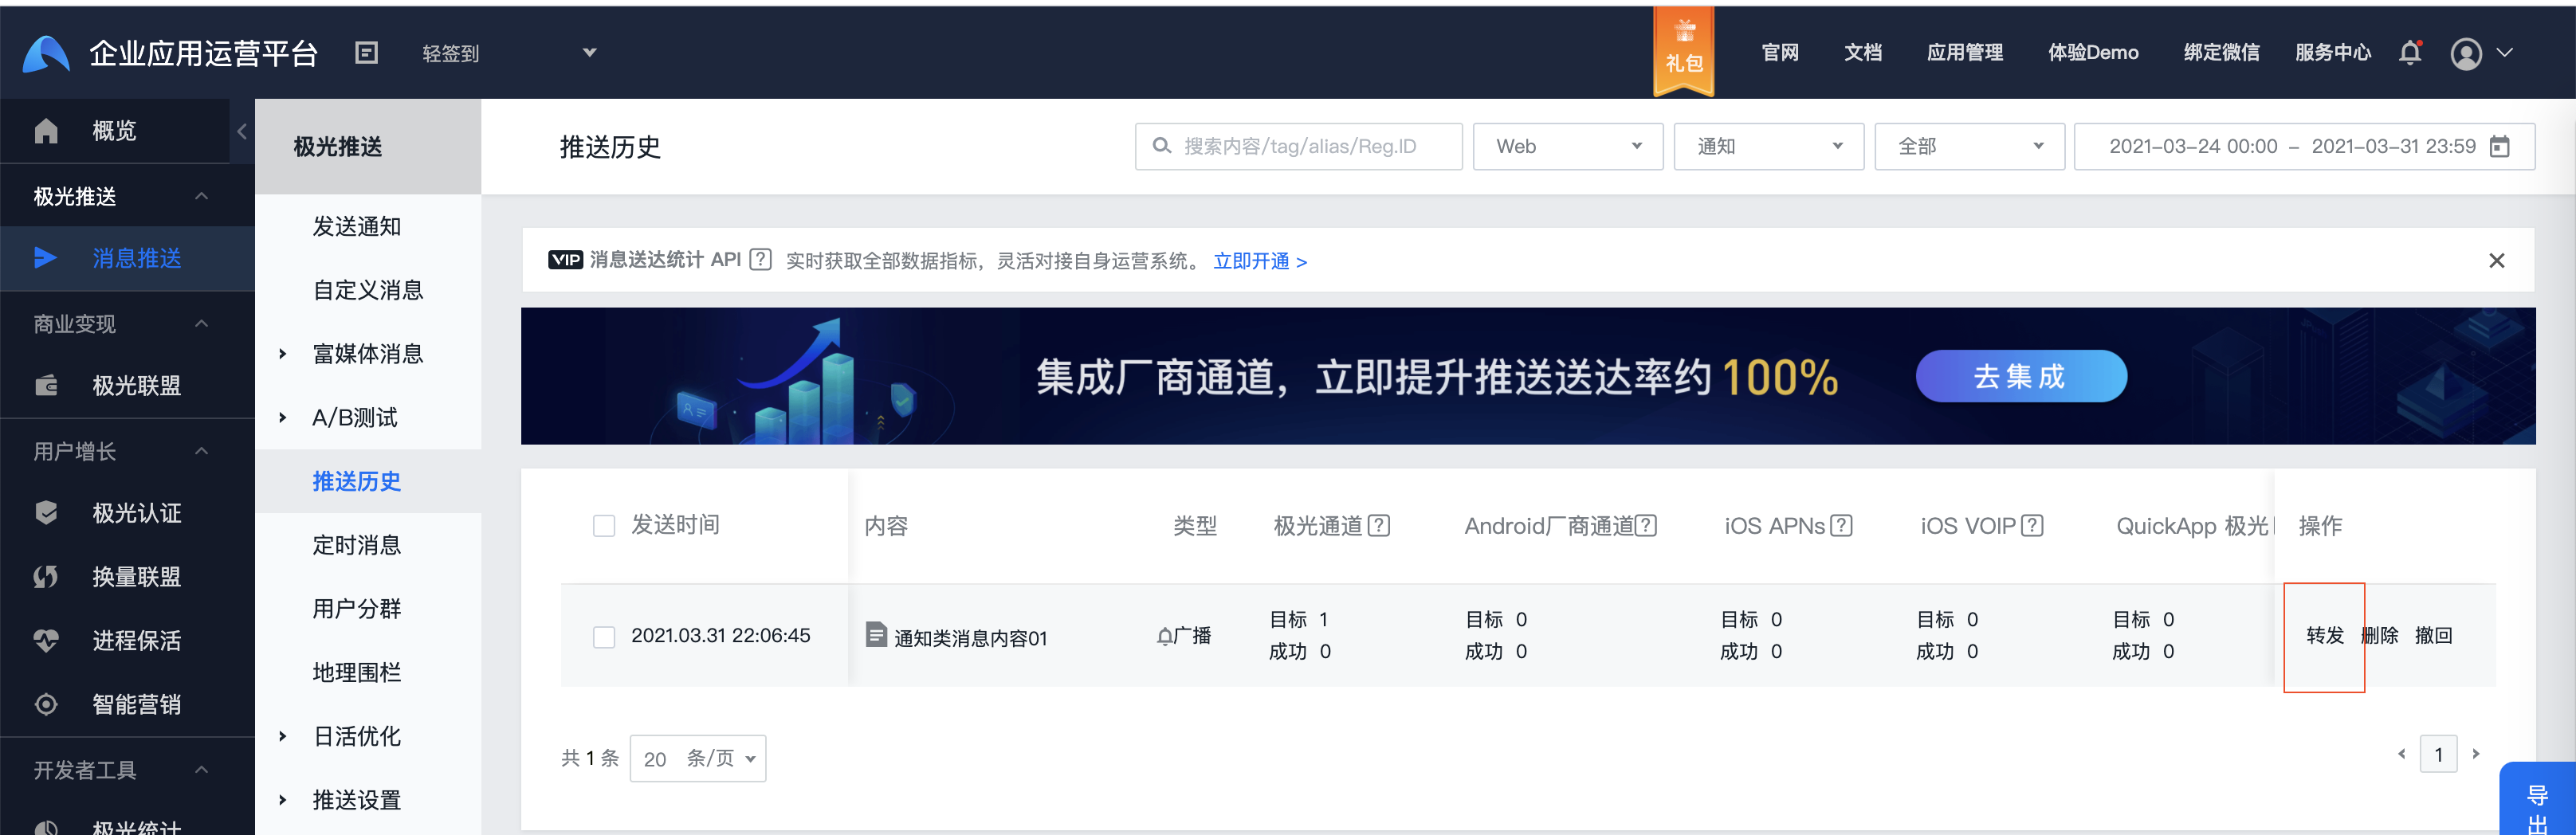Click the help icon beside Android厂商通道
The image size is (2576, 835).
click(1646, 526)
